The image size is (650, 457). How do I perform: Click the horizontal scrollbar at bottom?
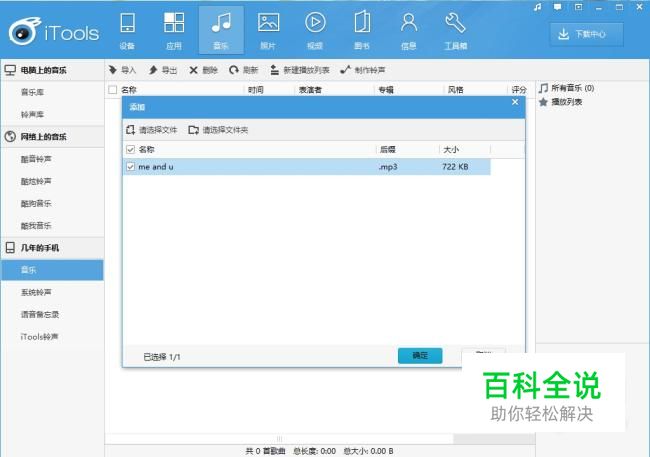coord(279,438)
